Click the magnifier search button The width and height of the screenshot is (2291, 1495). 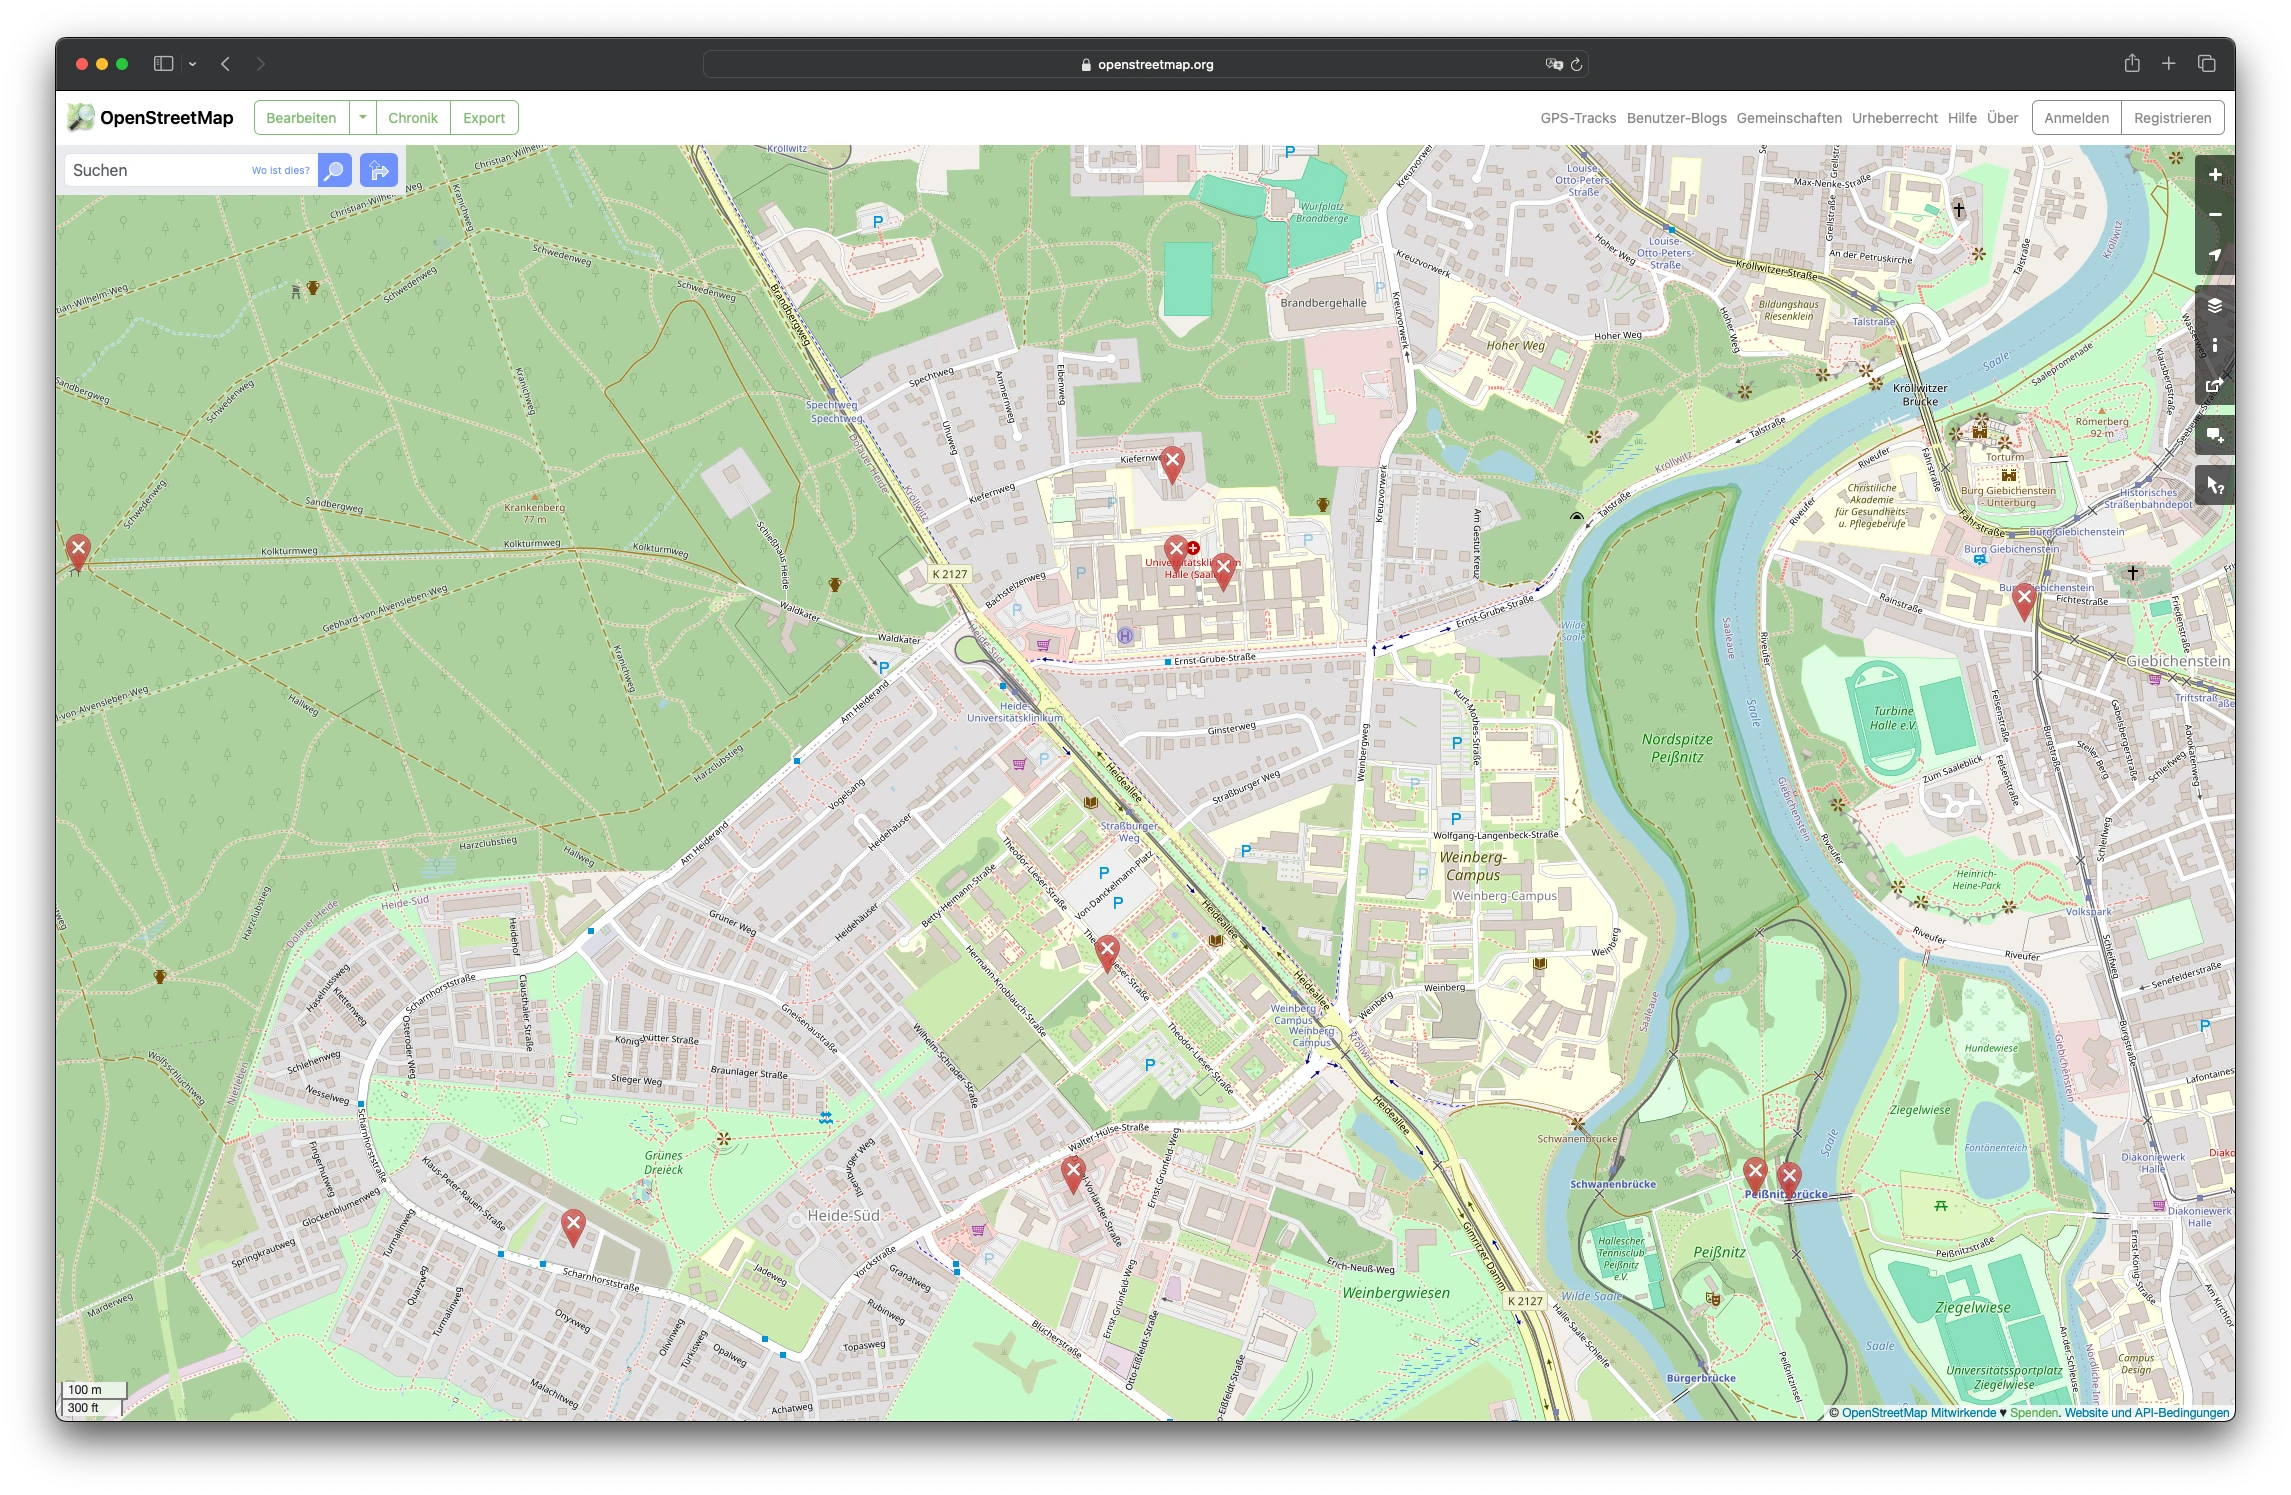335,171
